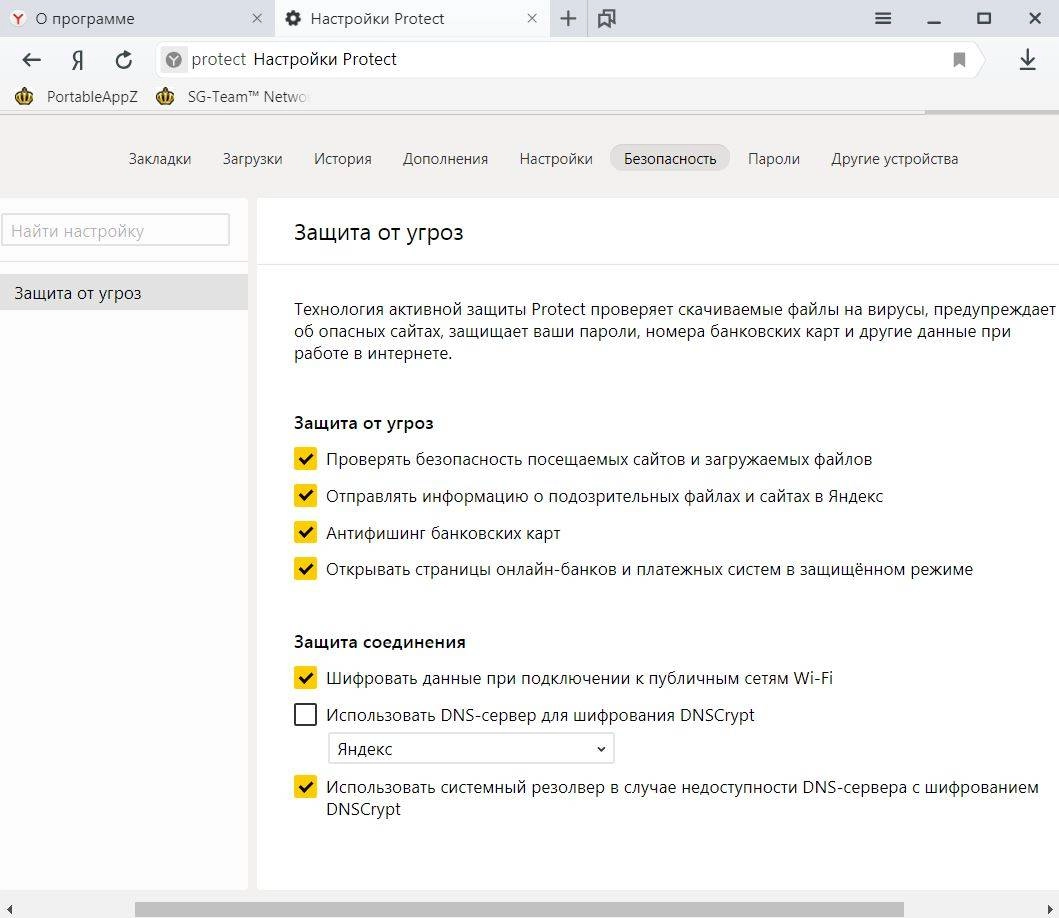Click the gear icon on Настройки Protect tab
The image size is (1059, 918).
click(x=293, y=18)
